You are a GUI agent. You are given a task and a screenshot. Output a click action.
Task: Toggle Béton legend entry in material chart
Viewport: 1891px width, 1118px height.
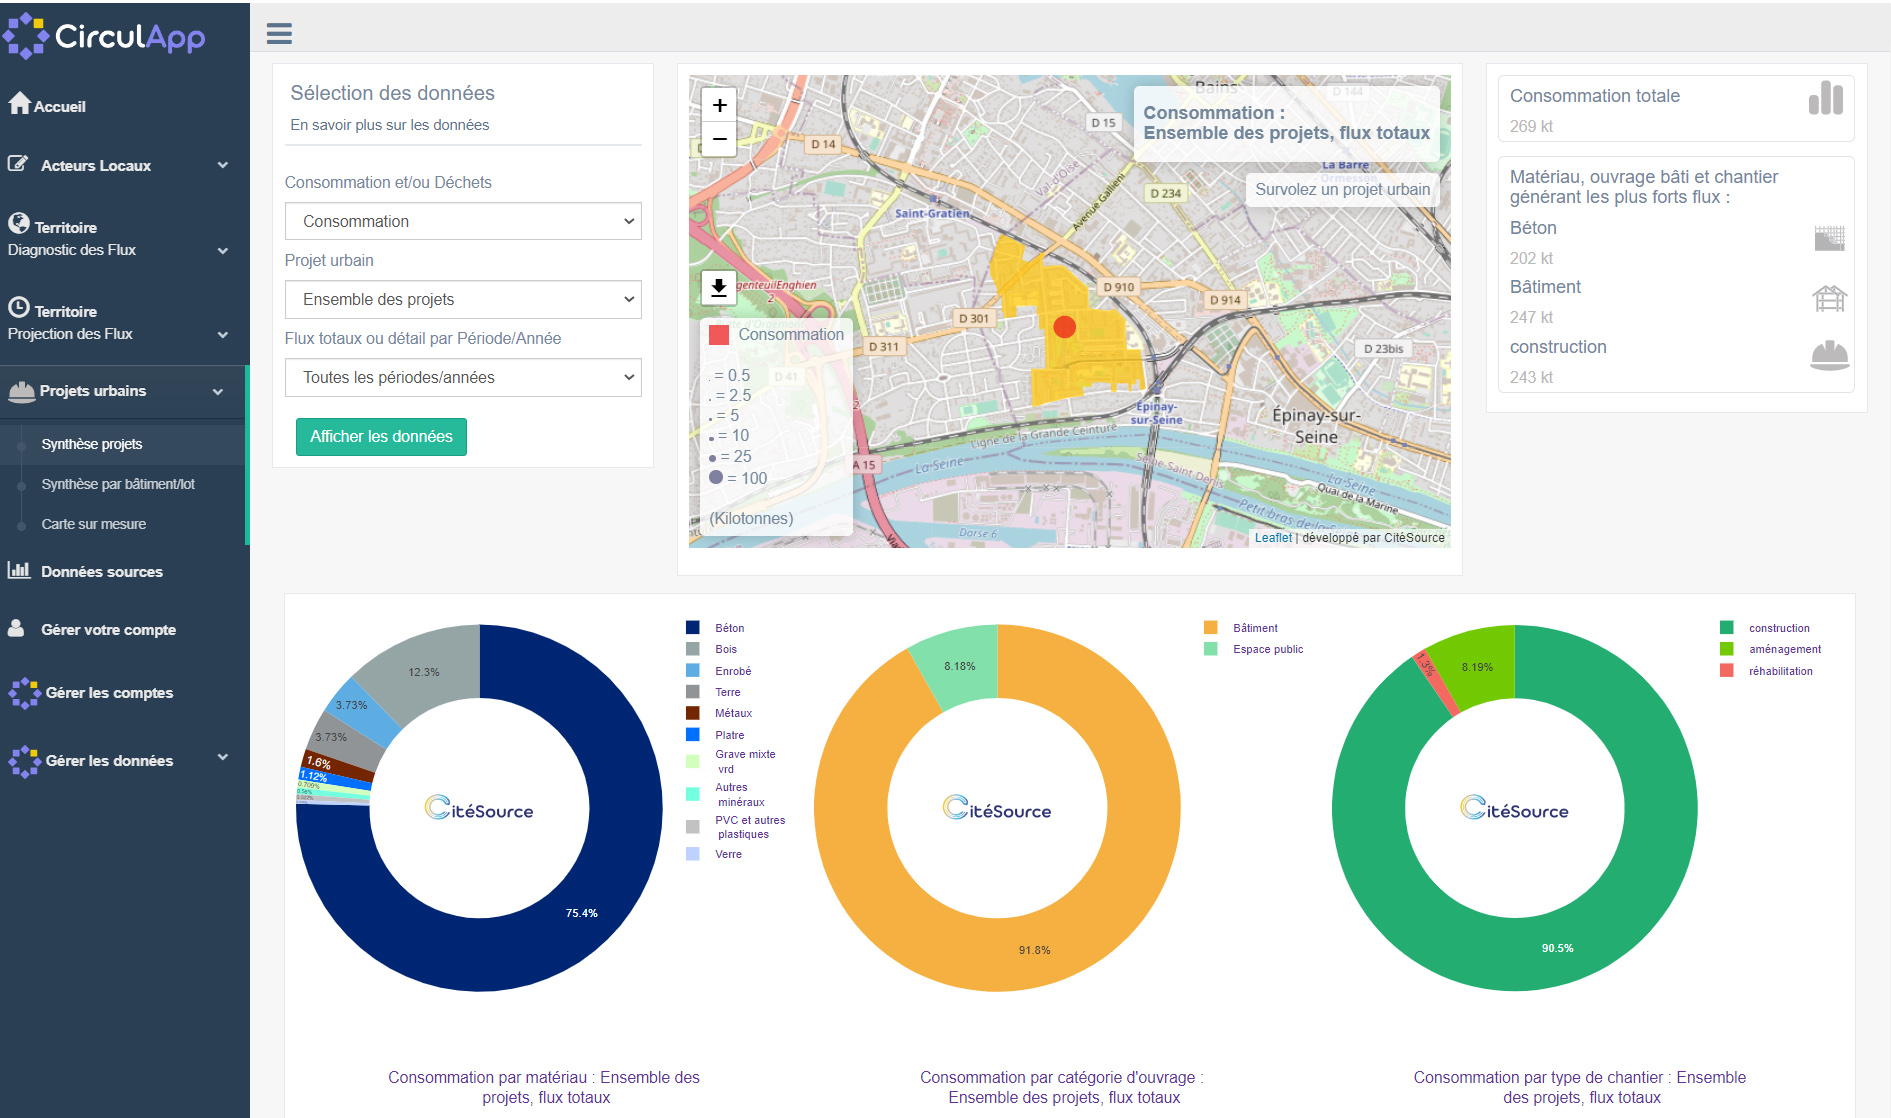[x=729, y=628]
